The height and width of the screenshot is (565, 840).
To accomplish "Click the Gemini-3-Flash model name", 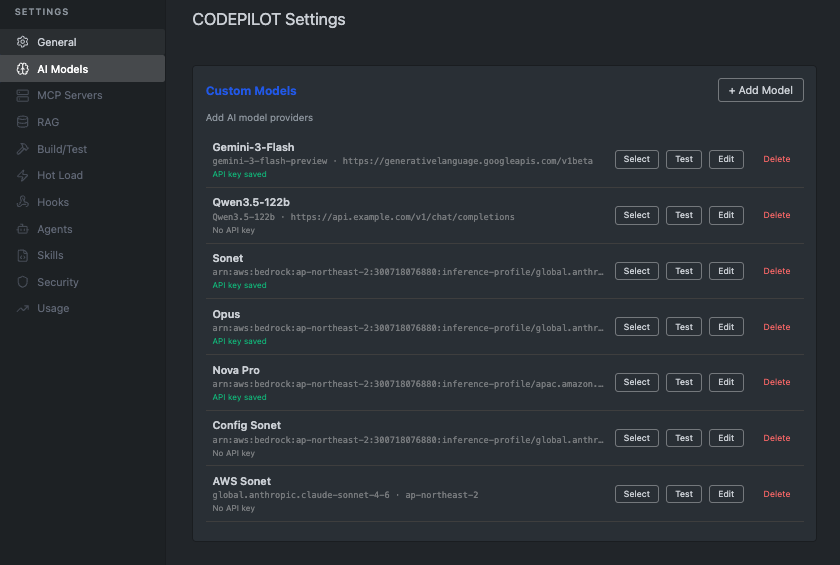I will (253, 147).
